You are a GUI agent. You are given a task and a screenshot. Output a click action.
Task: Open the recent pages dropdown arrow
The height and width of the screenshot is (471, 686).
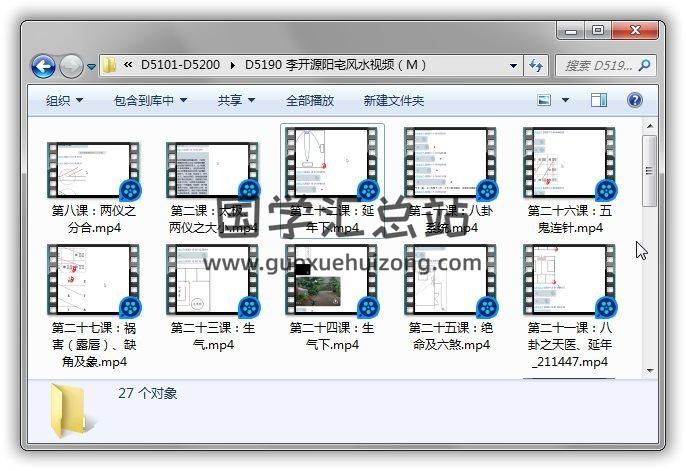(x=91, y=67)
